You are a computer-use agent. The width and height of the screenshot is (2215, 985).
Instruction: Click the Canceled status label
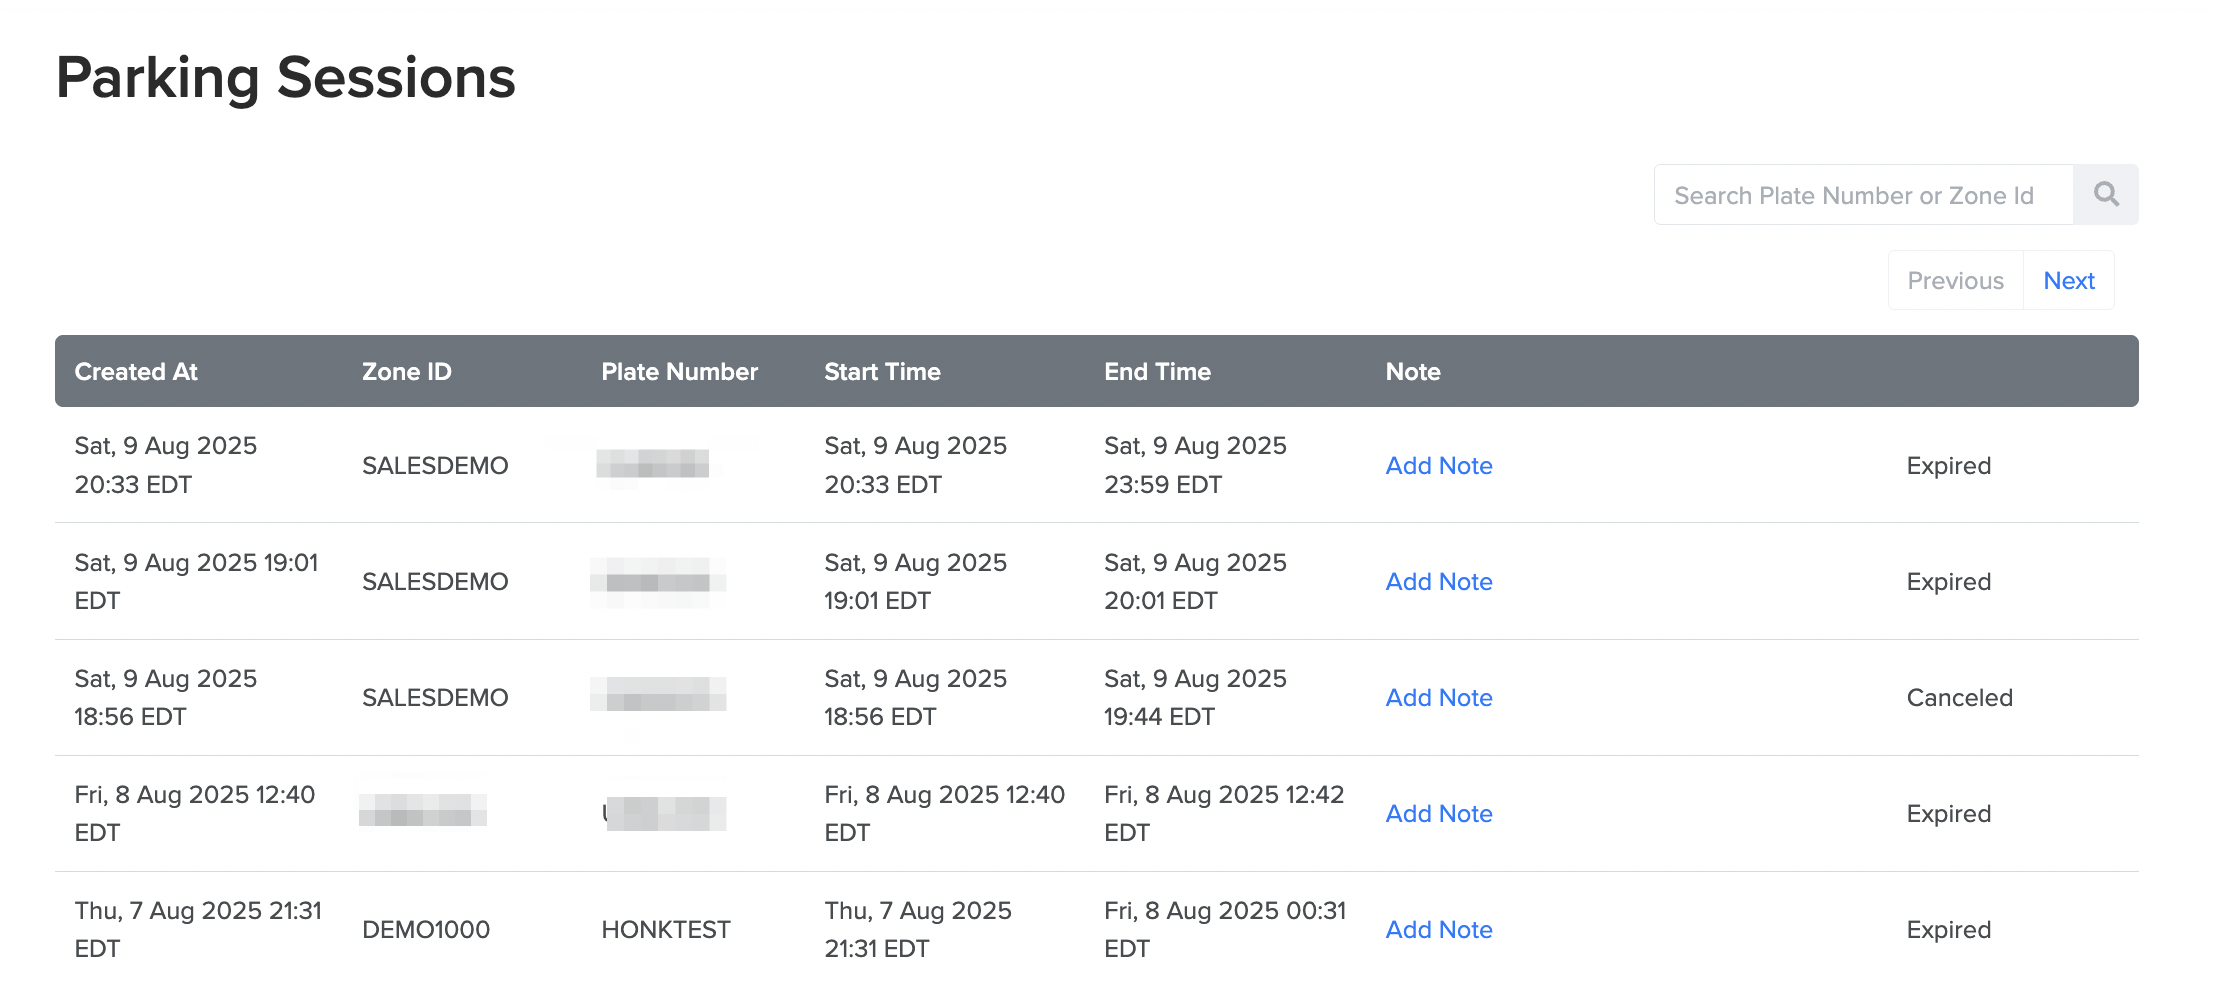point(1959,698)
